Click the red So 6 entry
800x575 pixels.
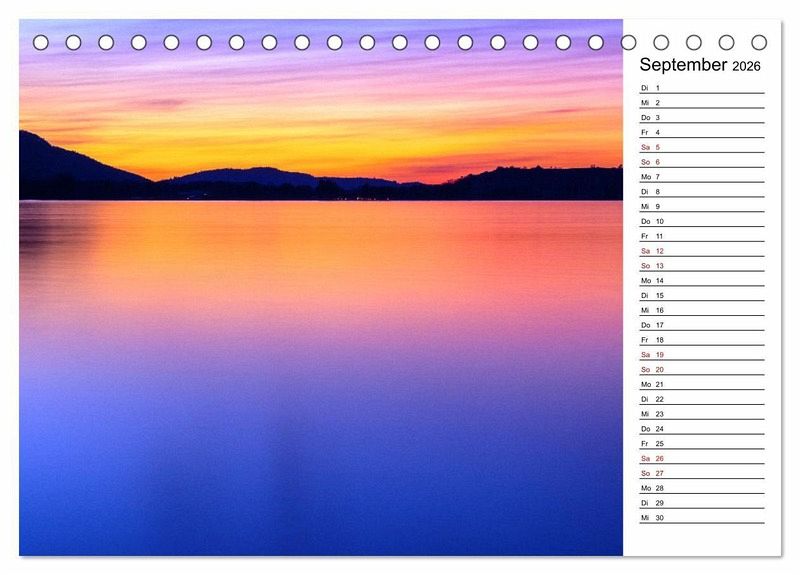[701, 162]
